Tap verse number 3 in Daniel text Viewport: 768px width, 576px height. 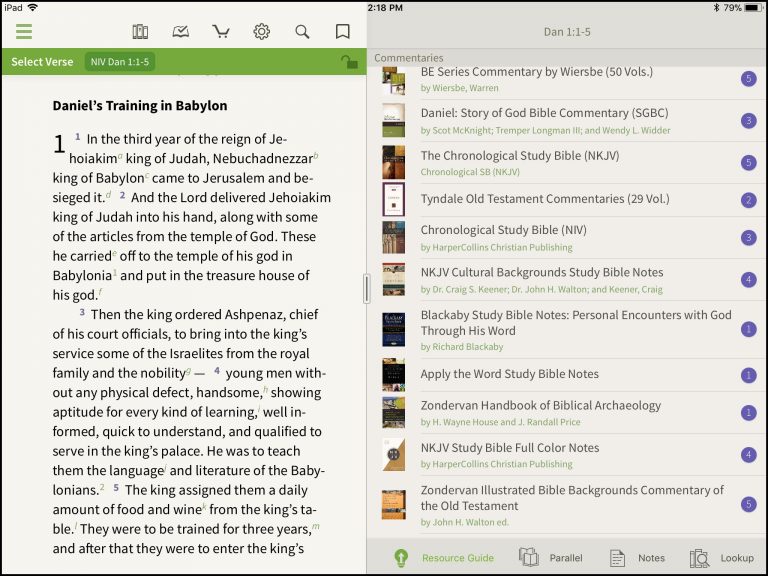[x=82, y=312]
